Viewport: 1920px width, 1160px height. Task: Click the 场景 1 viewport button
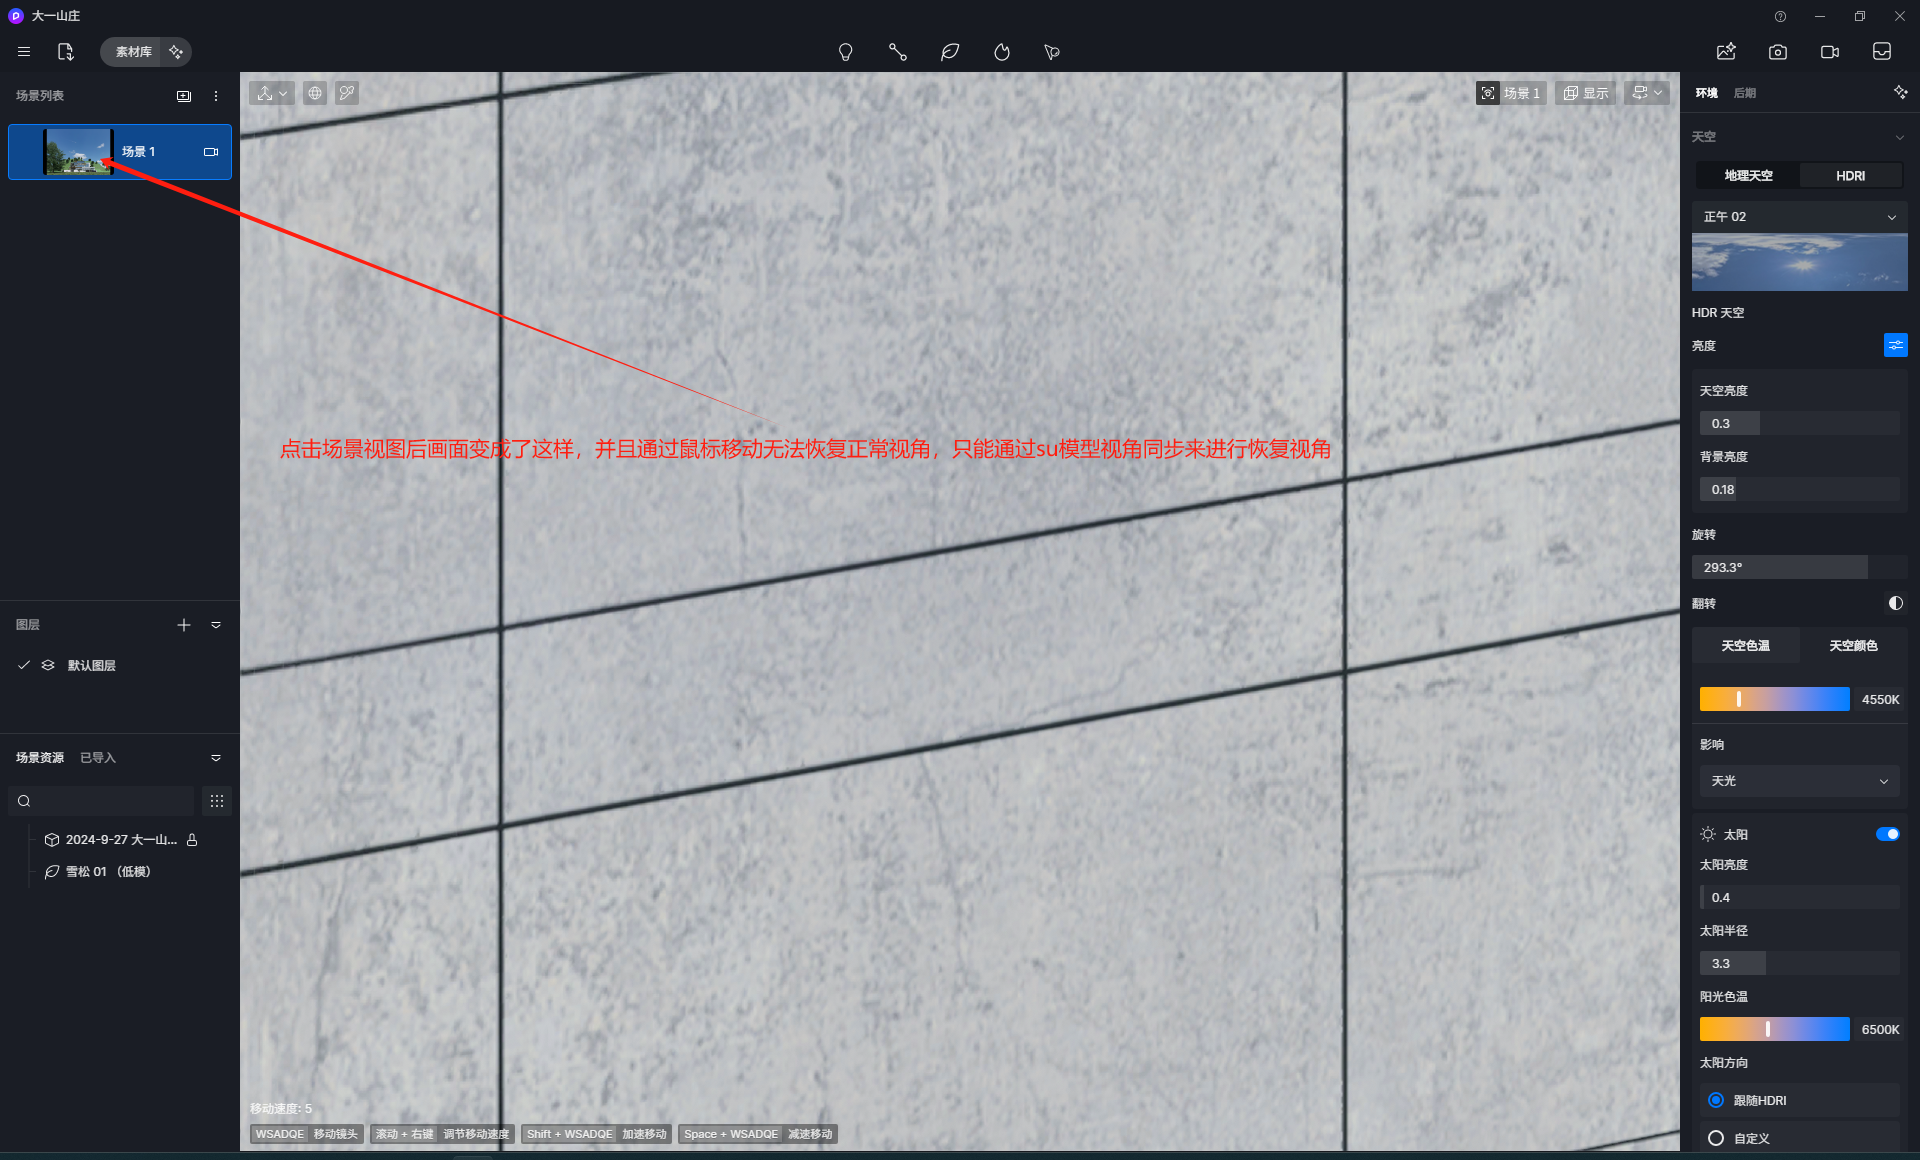click(x=1512, y=93)
